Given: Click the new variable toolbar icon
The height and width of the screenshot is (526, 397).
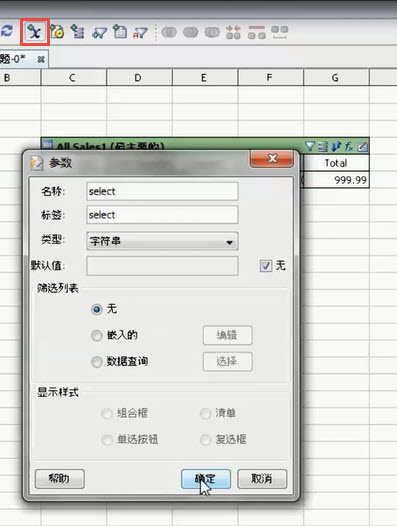Looking at the screenshot, I should tap(35, 32).
